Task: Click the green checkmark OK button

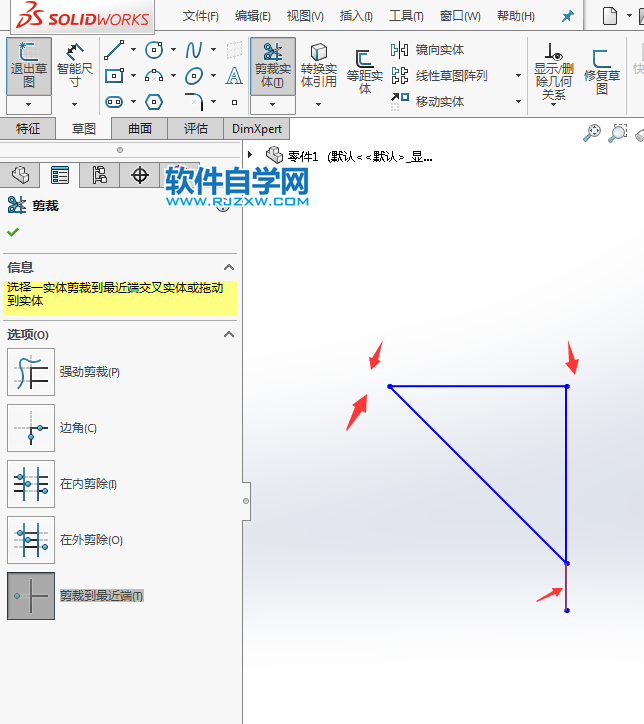Action: 13,232
